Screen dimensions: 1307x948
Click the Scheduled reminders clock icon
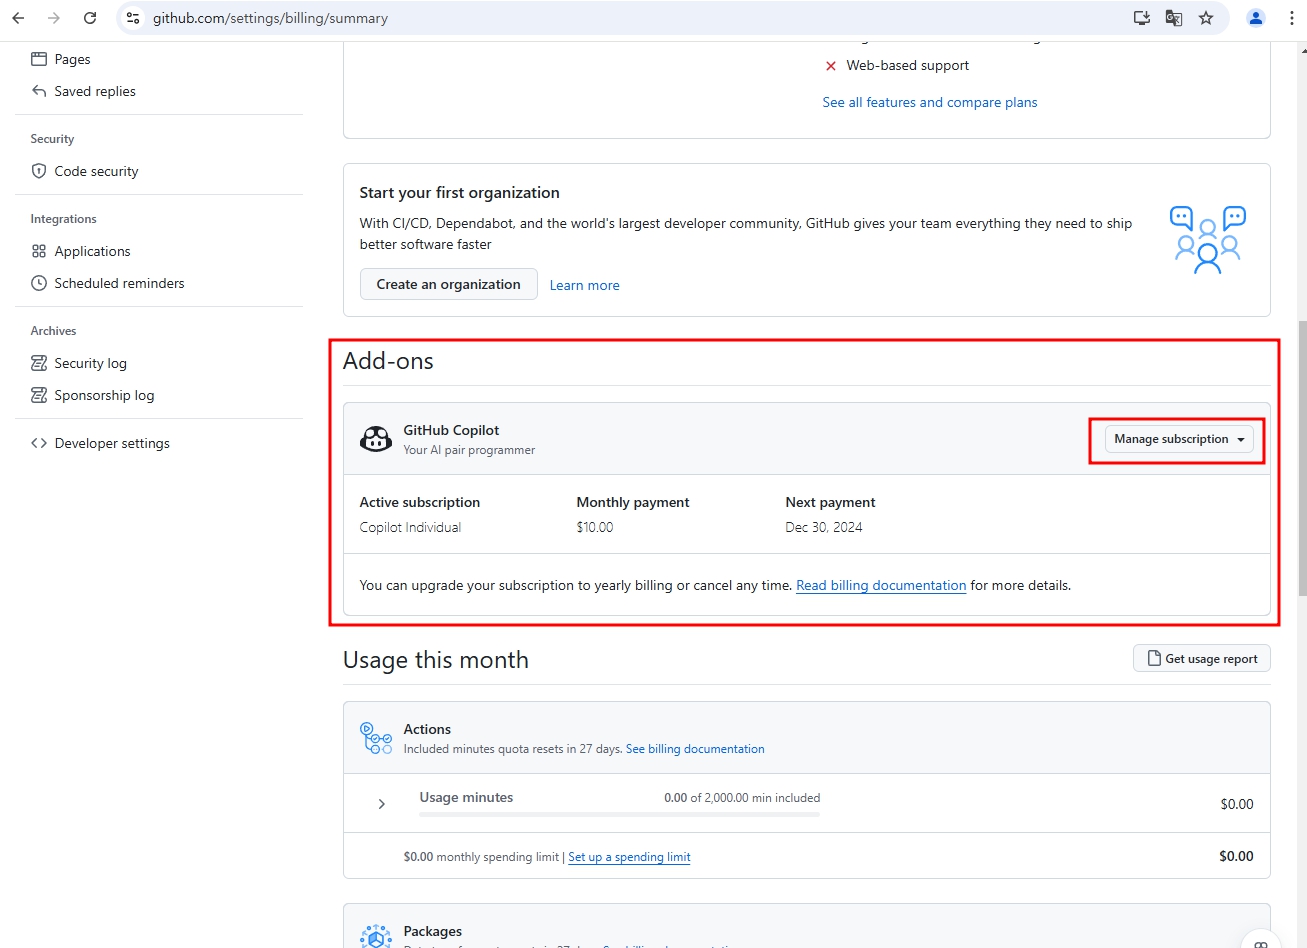tap(39, 283)
